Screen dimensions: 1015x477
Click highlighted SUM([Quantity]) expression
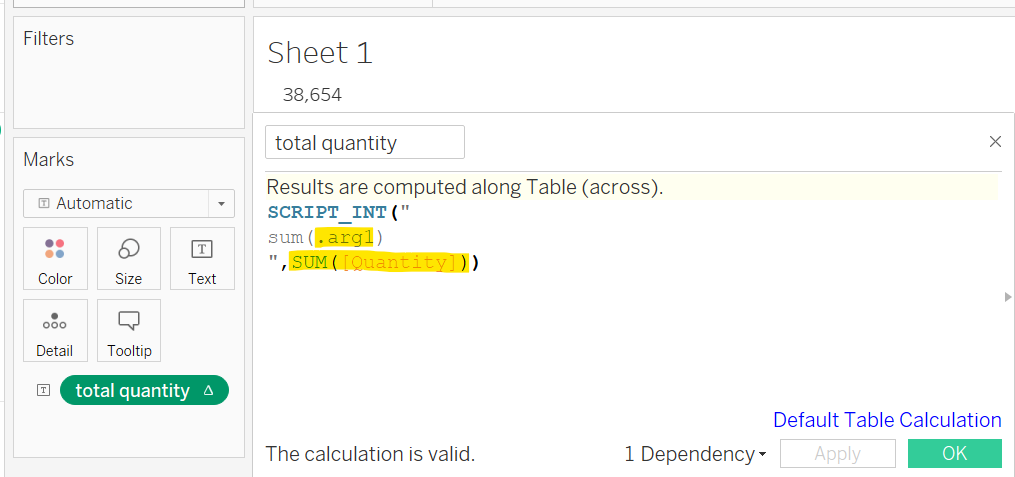[378, 262]
